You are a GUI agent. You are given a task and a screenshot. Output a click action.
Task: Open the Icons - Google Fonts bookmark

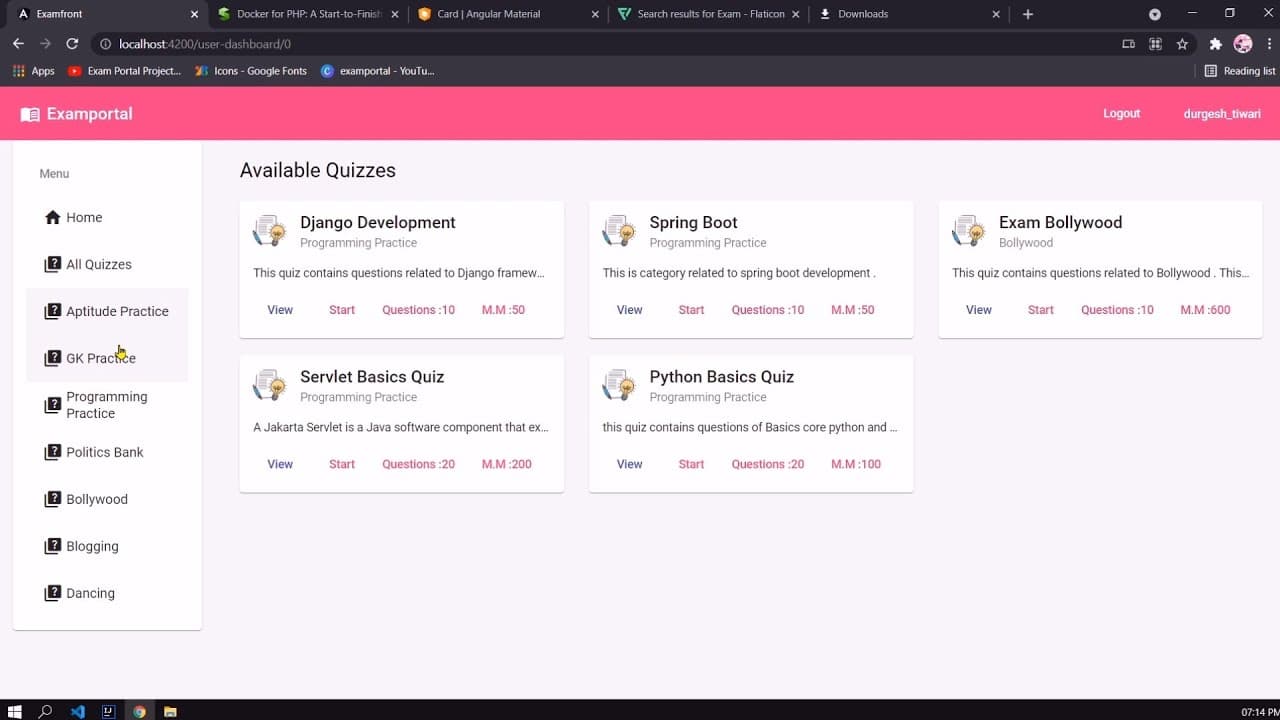pyautogui.click(x=251, y=71)
